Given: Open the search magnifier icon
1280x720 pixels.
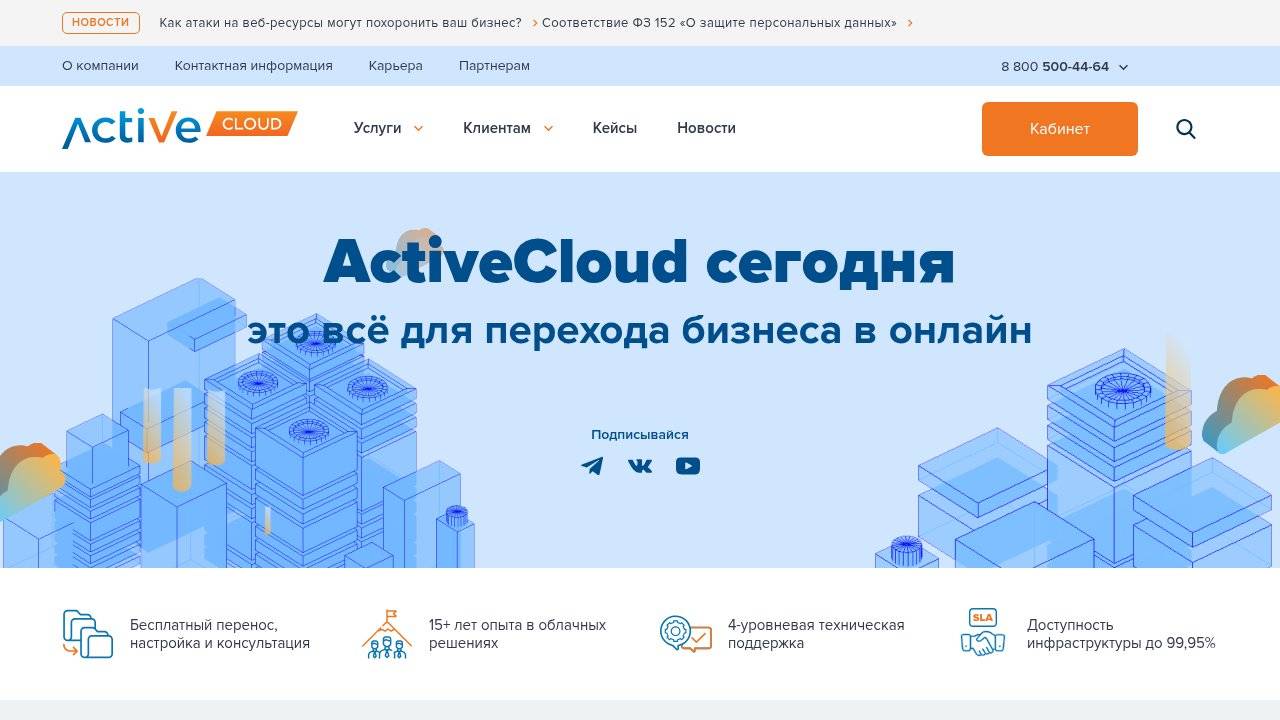Looking at the screenshot, I should [1186, 129].
